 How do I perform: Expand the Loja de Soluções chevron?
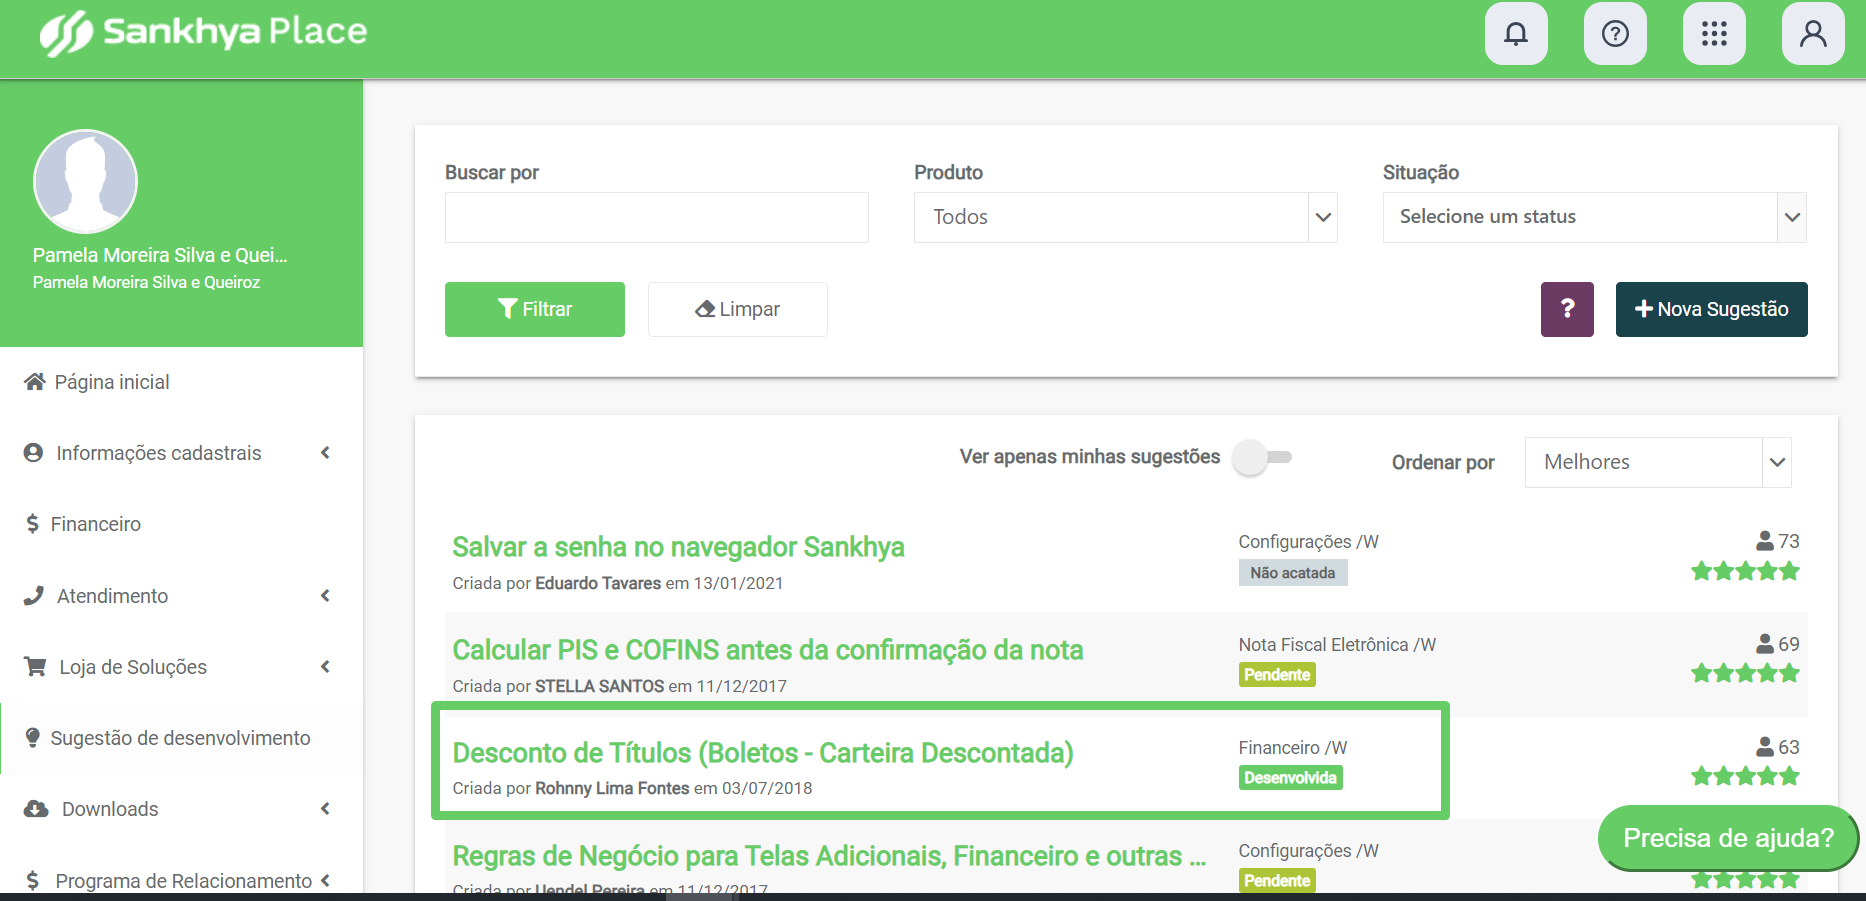325,667
